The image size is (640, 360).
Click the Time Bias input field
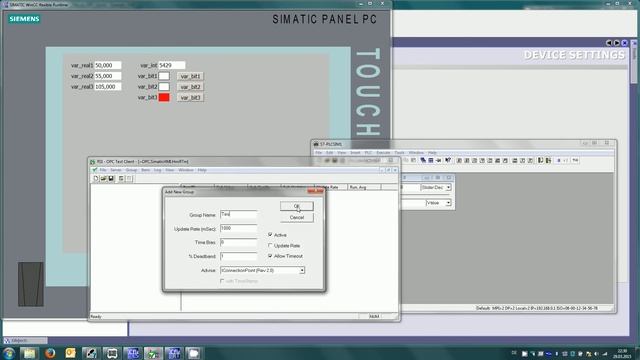pos(238,242)
